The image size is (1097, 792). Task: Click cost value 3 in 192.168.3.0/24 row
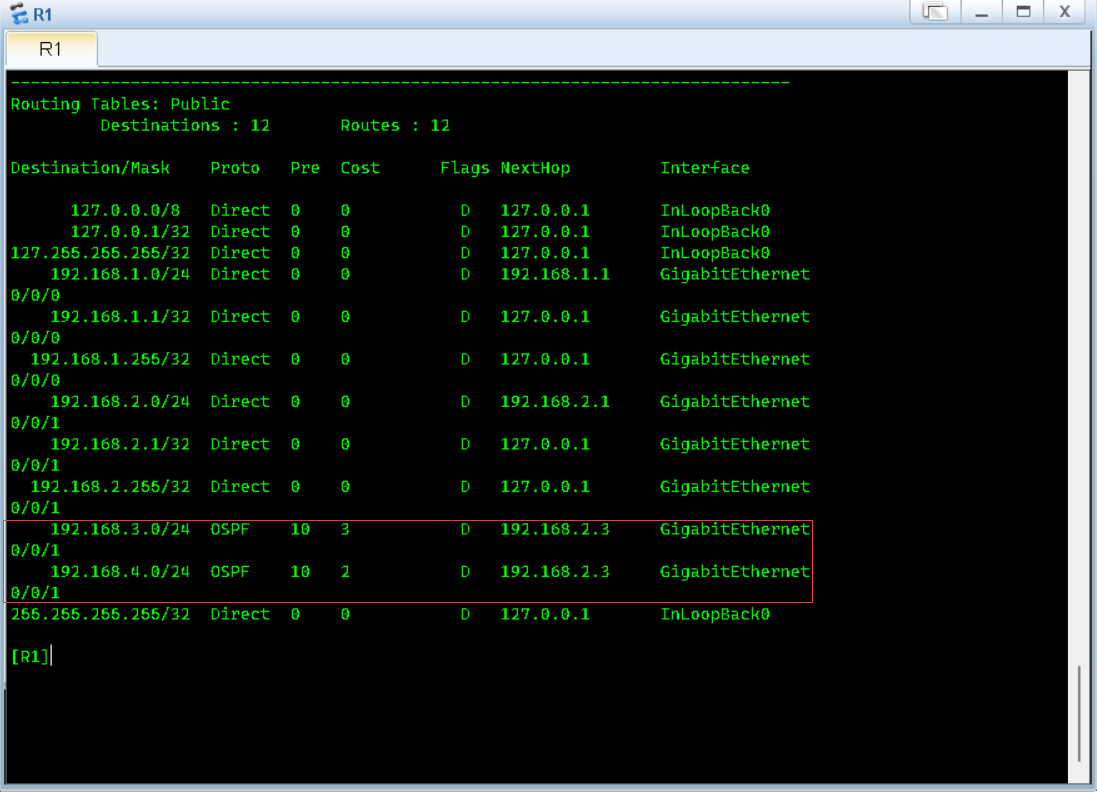coord(345,529)
